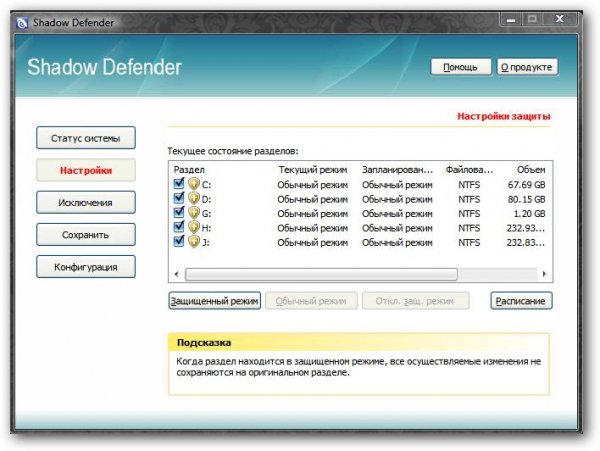The image size is (600, 451).
Task: Click the Файлова... column header
Action: [x=469, y=169]
